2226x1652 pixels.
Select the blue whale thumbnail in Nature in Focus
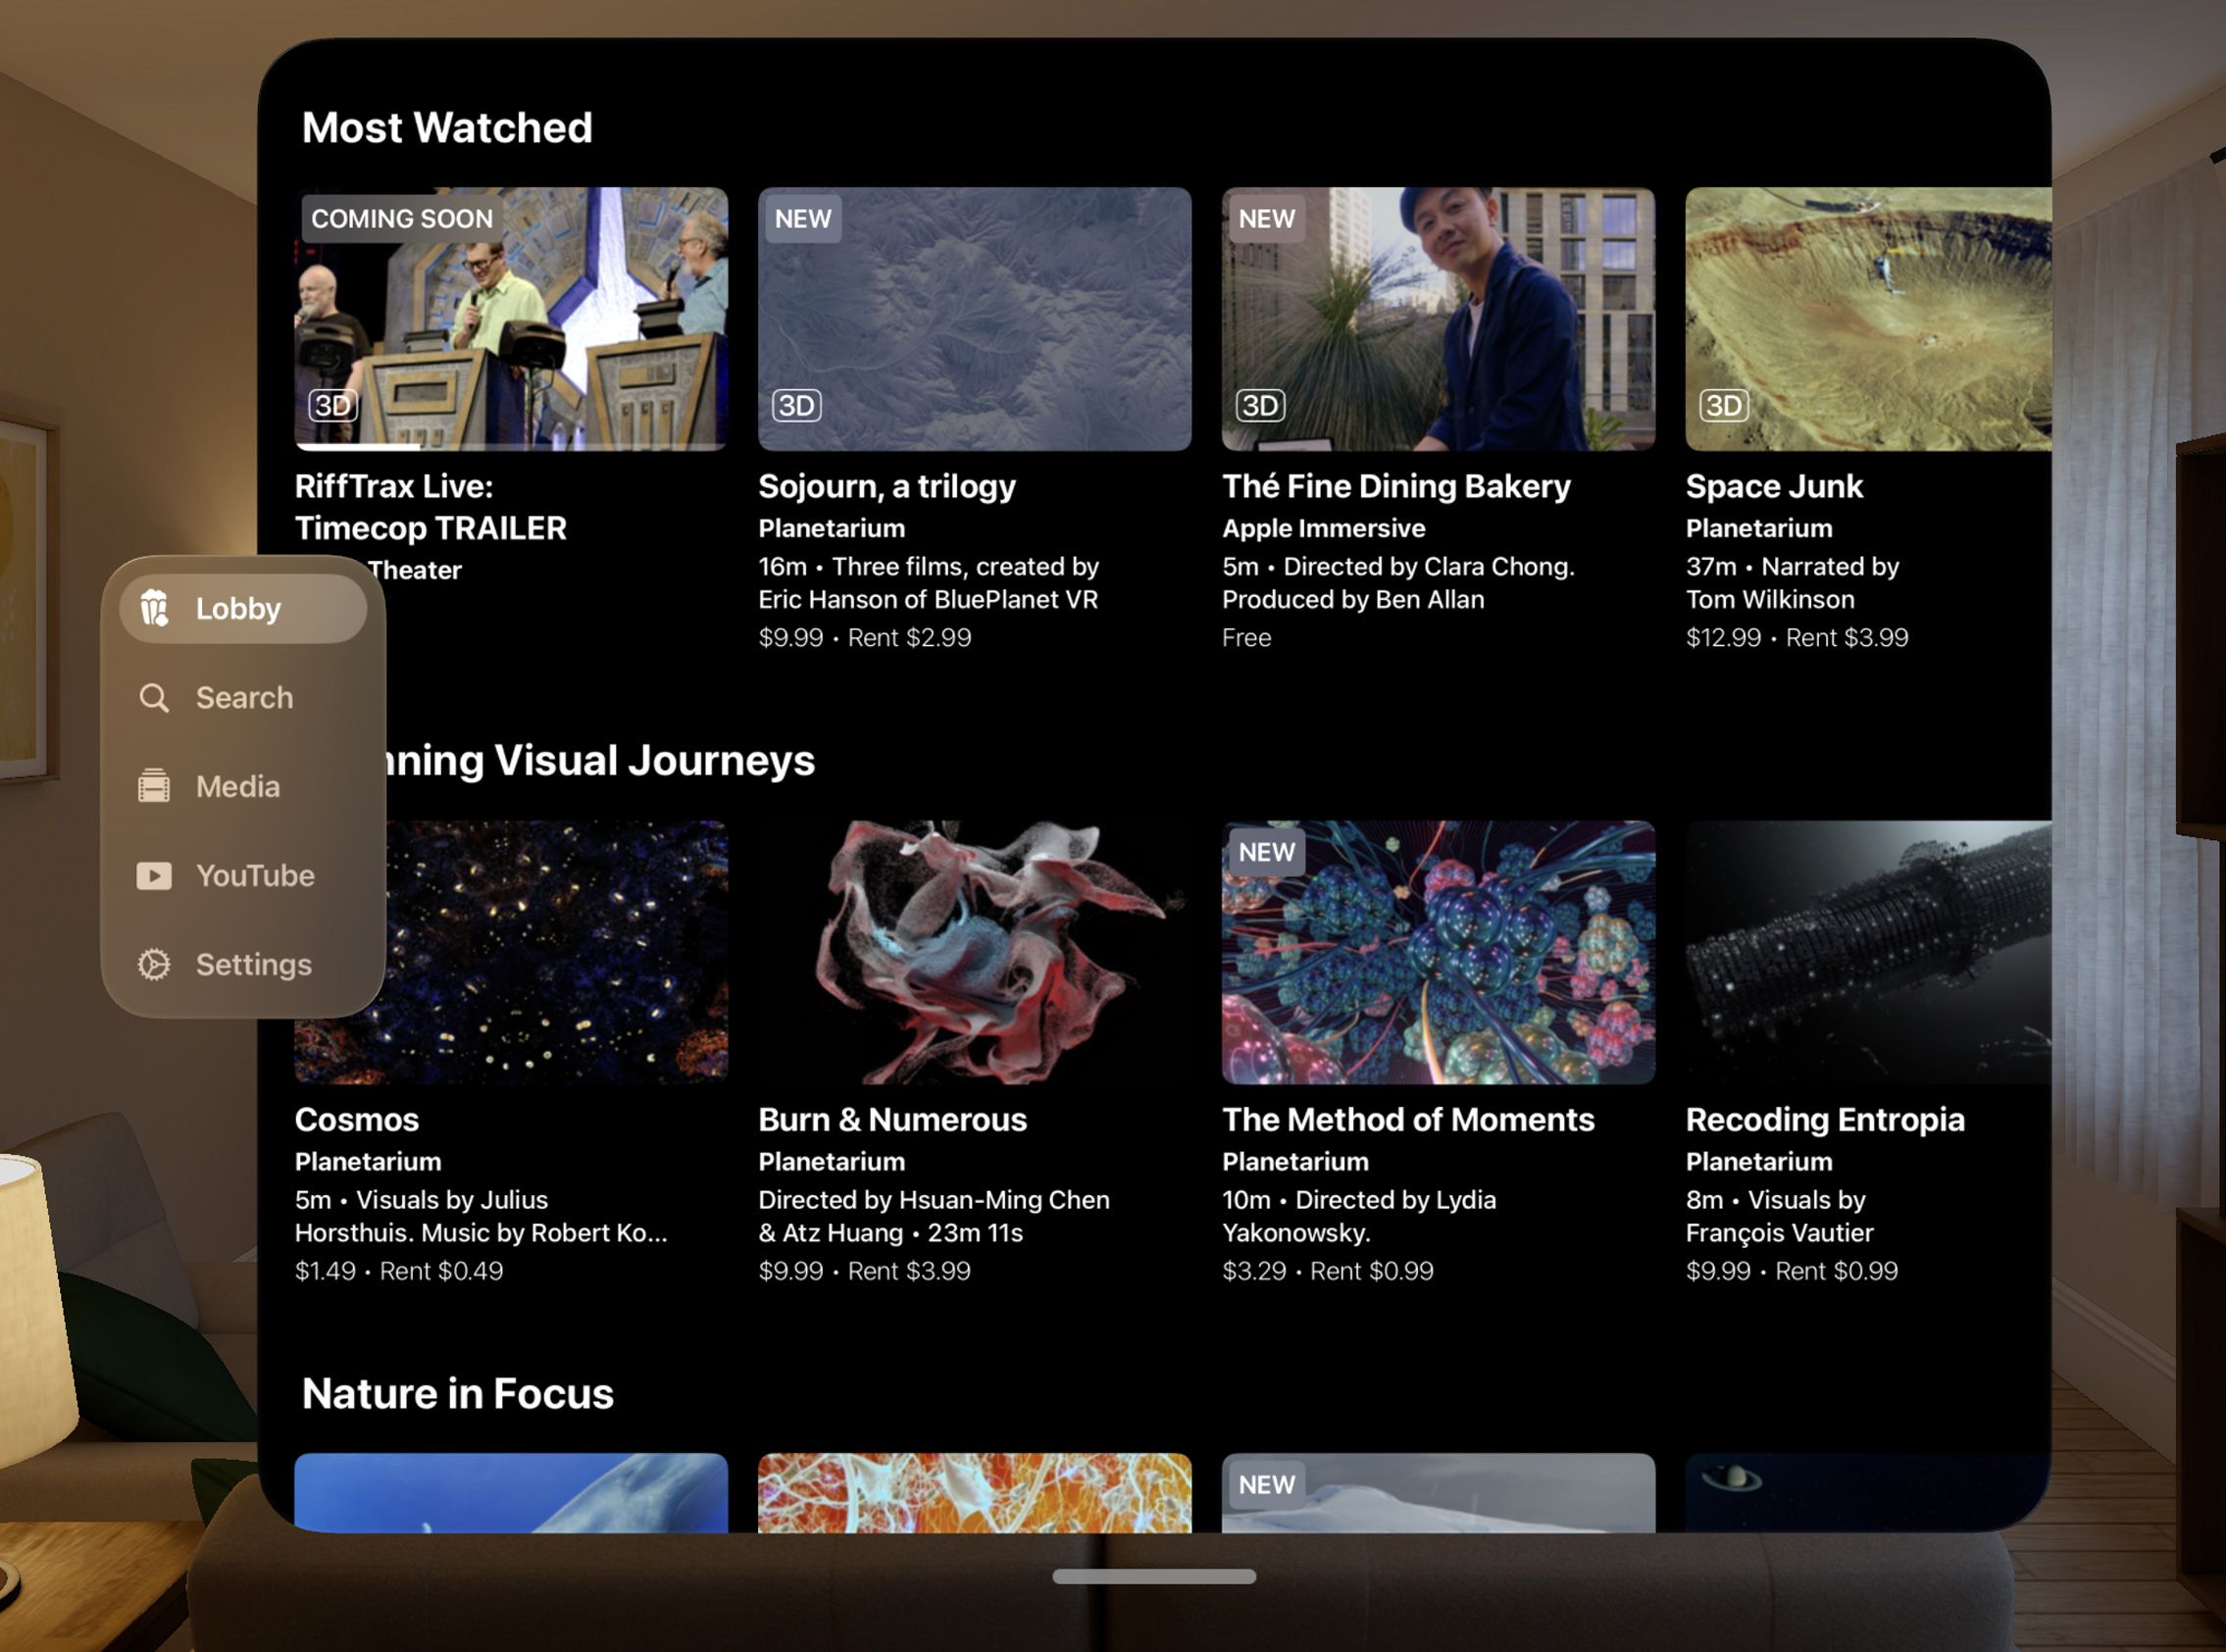point(511,1493)
